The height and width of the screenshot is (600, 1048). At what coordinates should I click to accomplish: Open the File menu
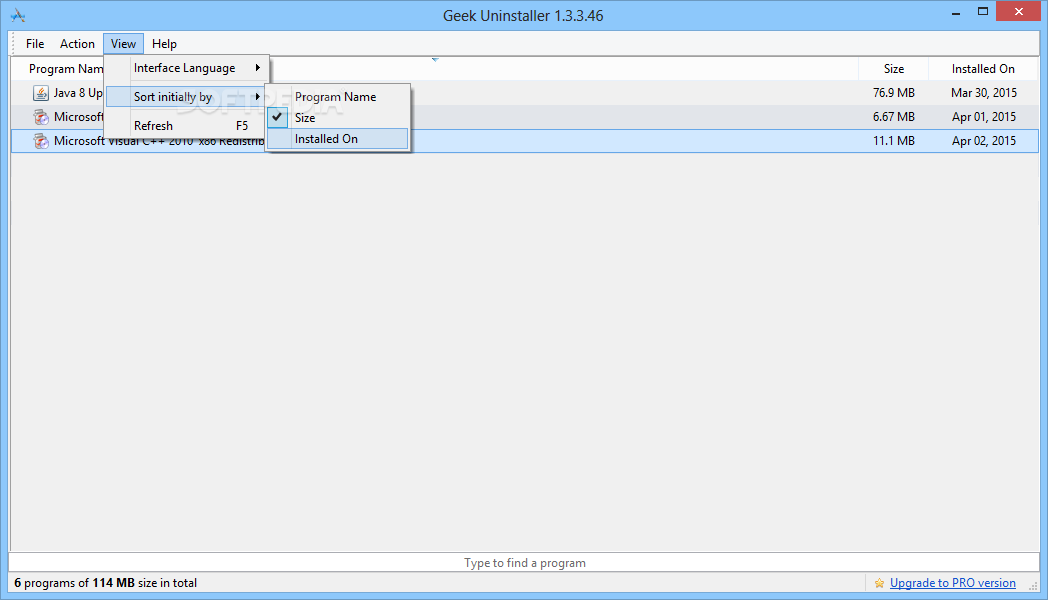coord(35,43)
